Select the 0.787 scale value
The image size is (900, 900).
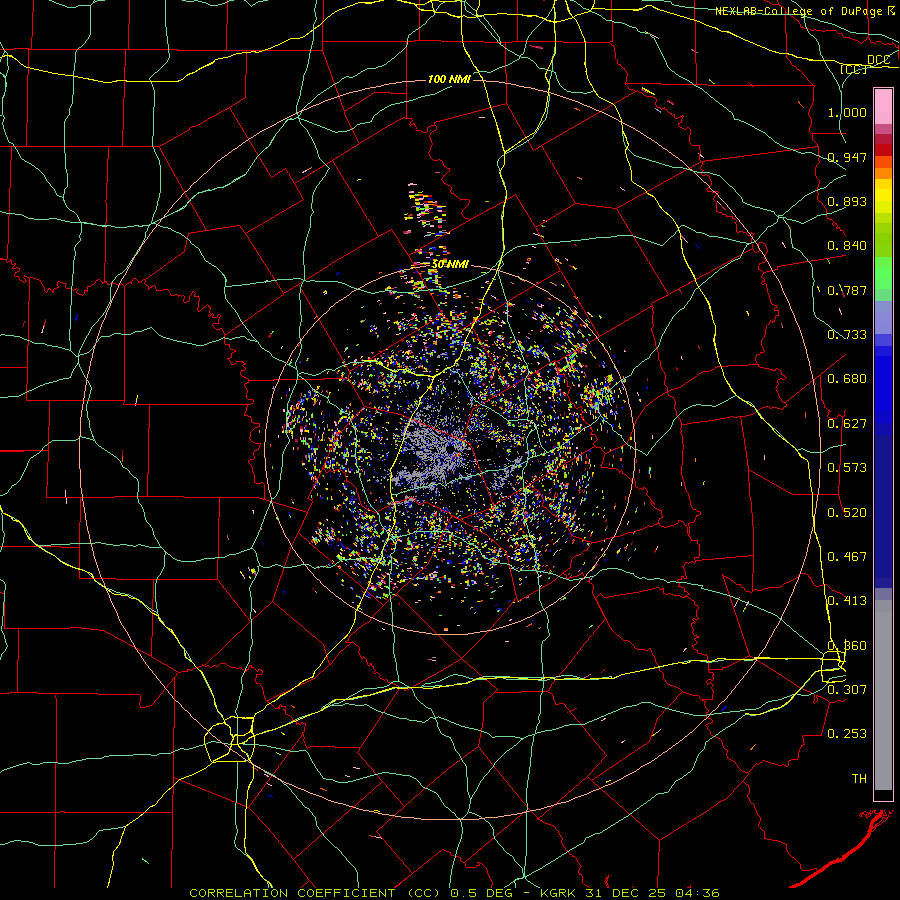[847, 290]
